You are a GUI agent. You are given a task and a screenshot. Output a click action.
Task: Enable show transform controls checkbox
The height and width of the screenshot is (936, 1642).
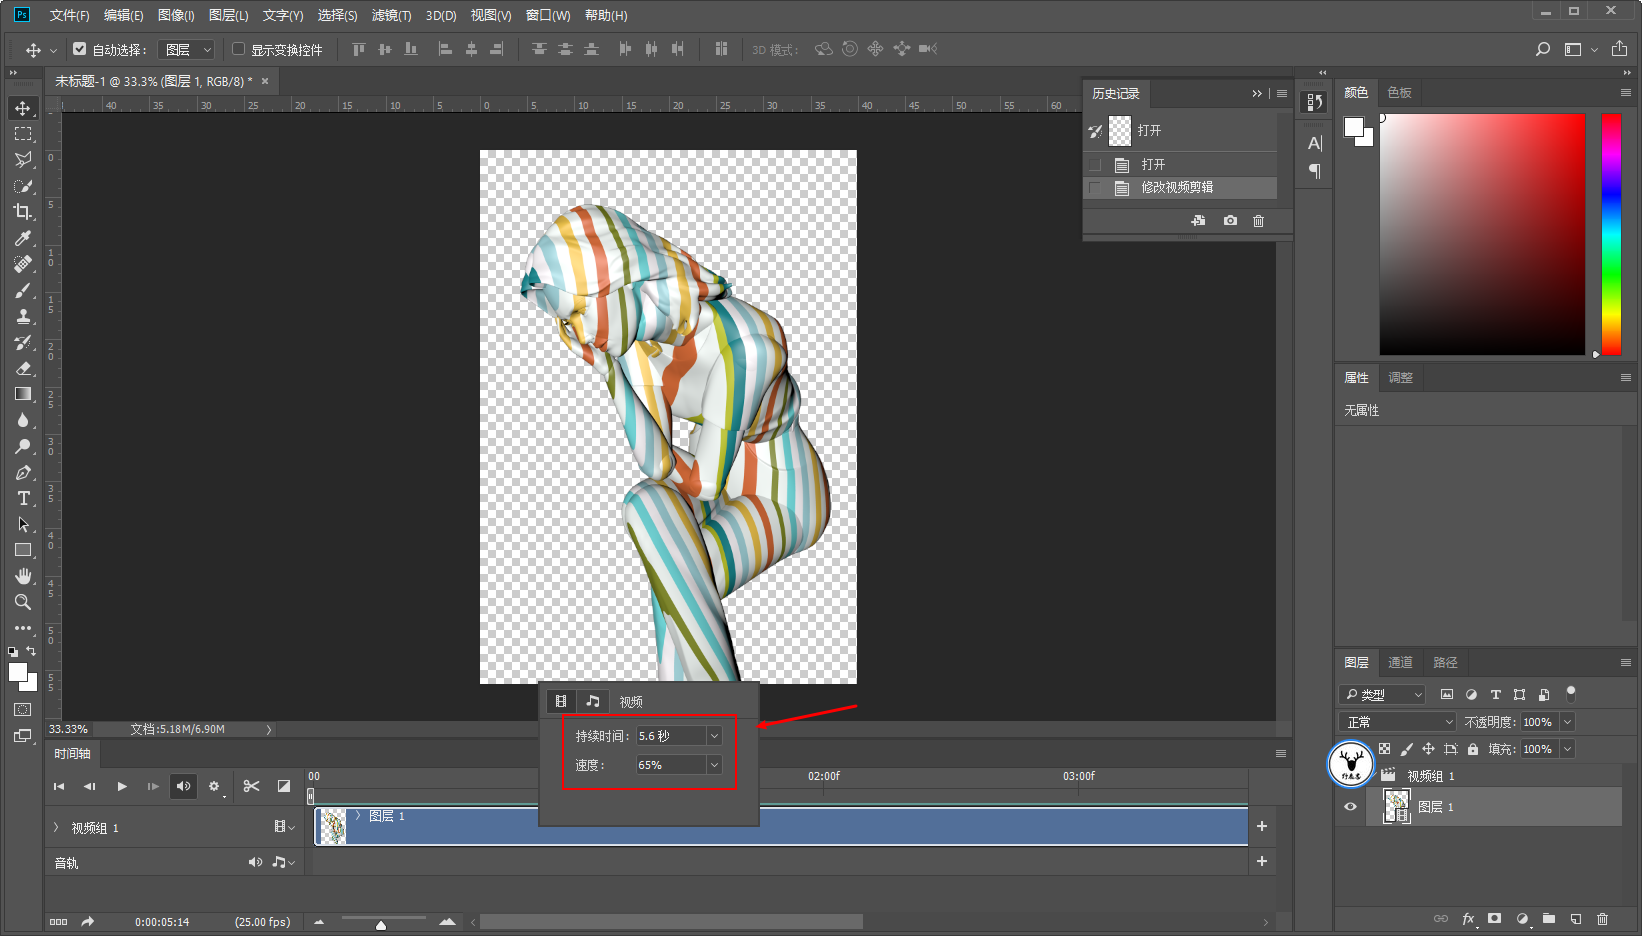coord(239,49)
